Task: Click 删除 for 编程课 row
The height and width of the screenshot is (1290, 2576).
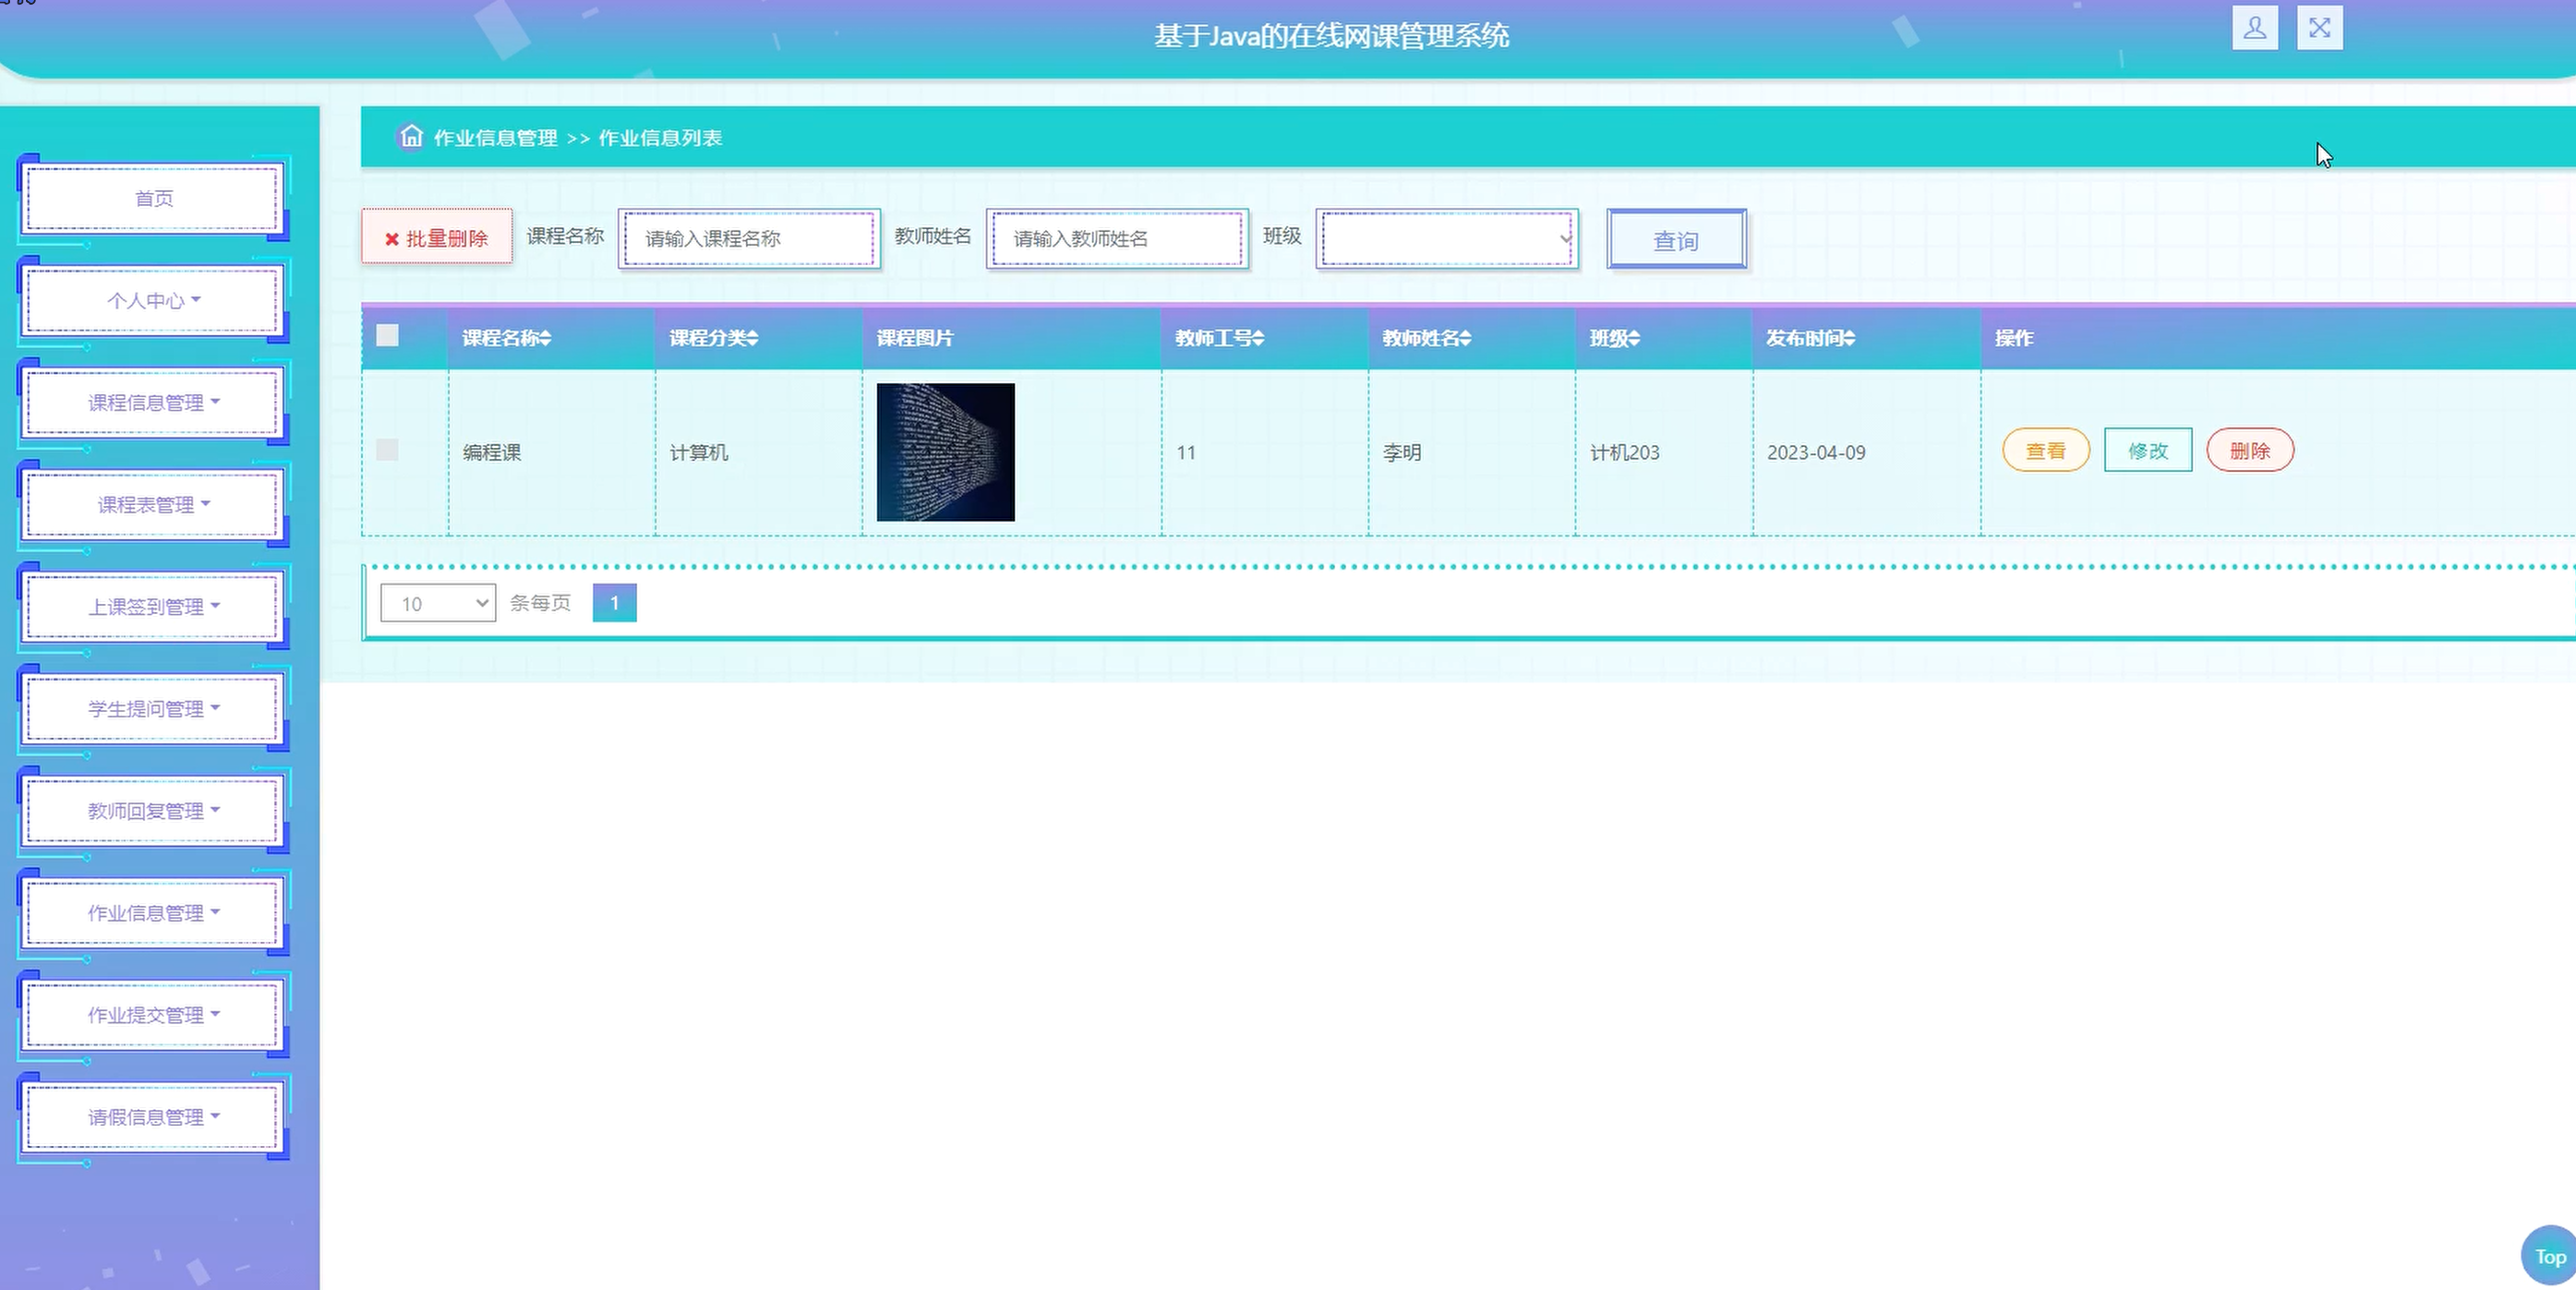Action: pyautogui.click(x=2250, y=450)
